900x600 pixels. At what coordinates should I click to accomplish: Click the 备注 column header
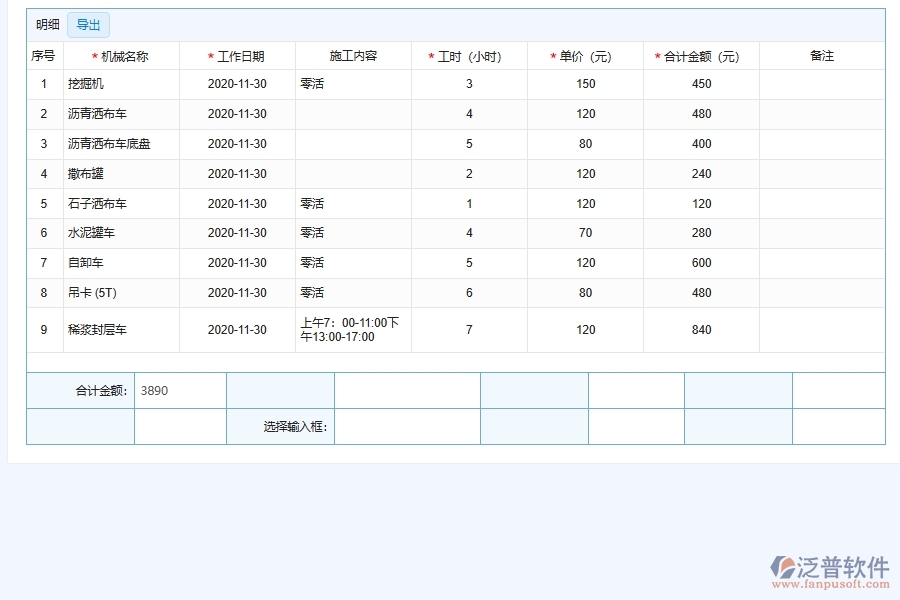[821, 57]
